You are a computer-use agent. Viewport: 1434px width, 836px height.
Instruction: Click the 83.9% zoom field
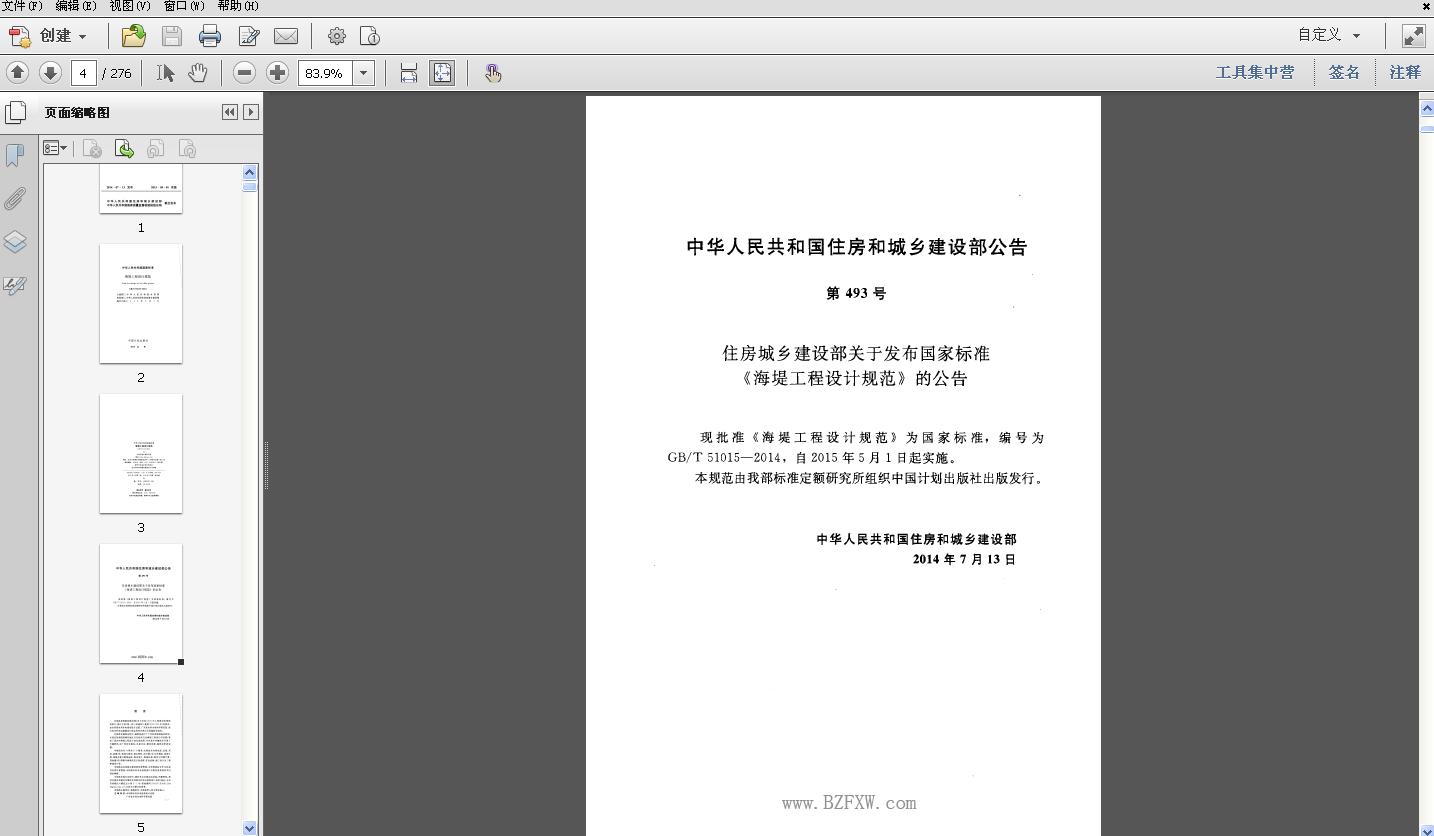(325, 73)
